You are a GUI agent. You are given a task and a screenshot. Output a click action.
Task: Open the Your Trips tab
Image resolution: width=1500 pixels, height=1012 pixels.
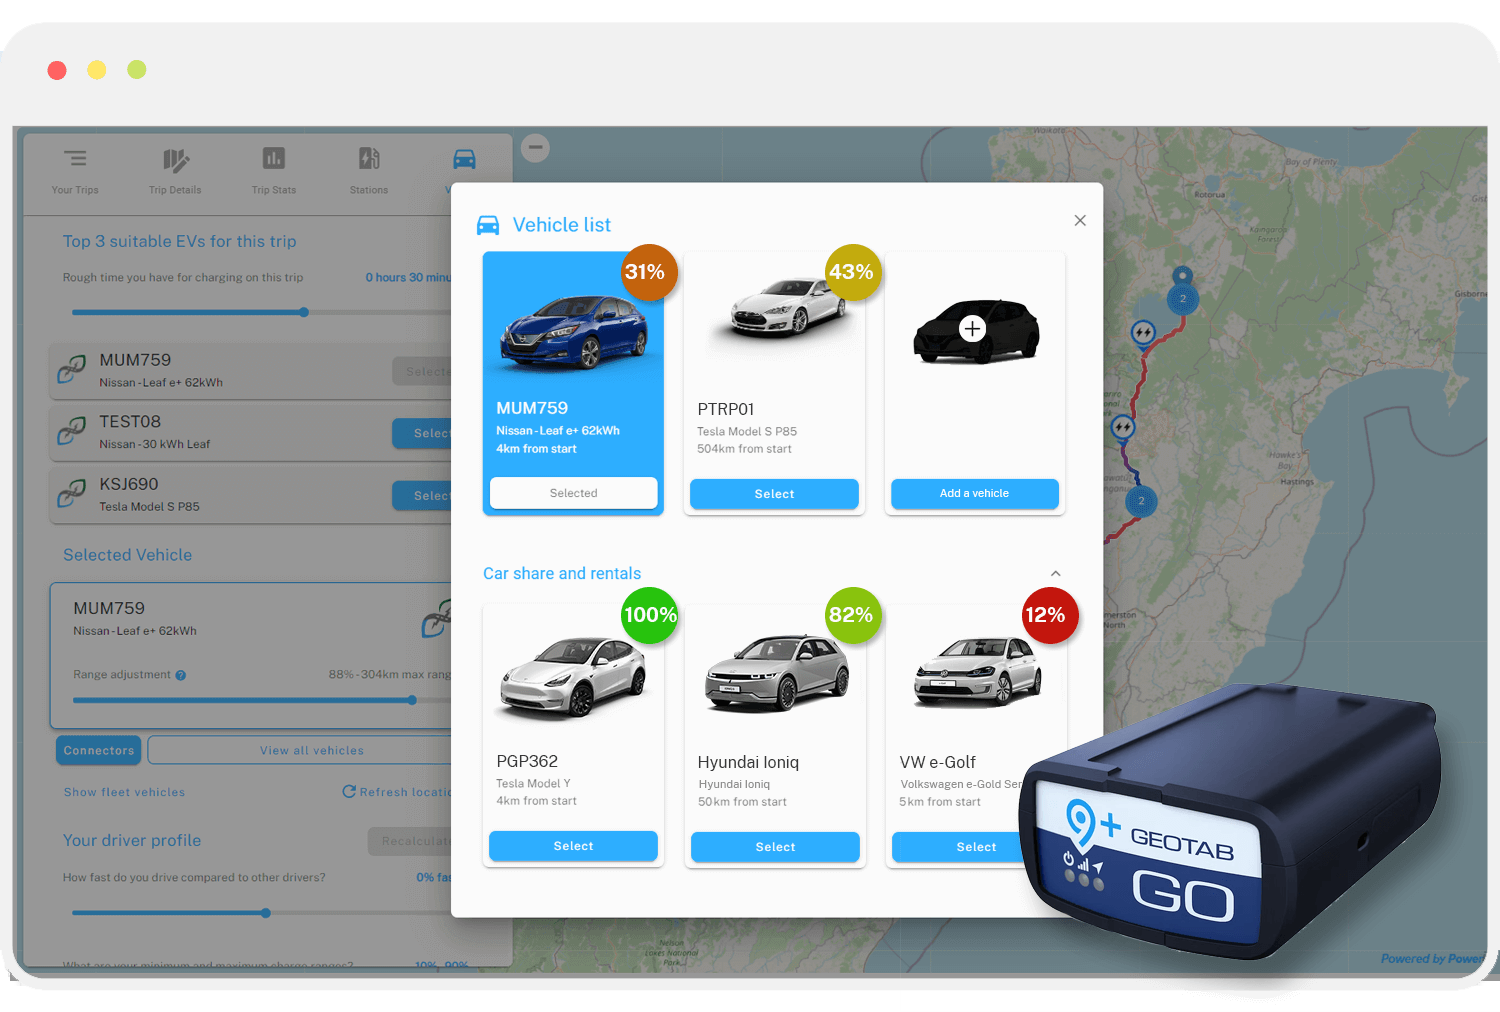point(75,171)
